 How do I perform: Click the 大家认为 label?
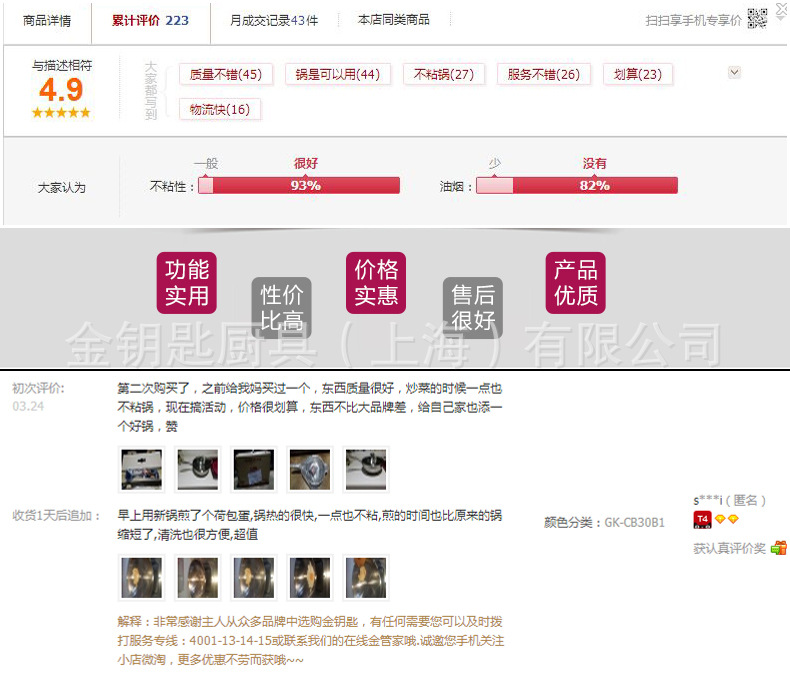61,187
